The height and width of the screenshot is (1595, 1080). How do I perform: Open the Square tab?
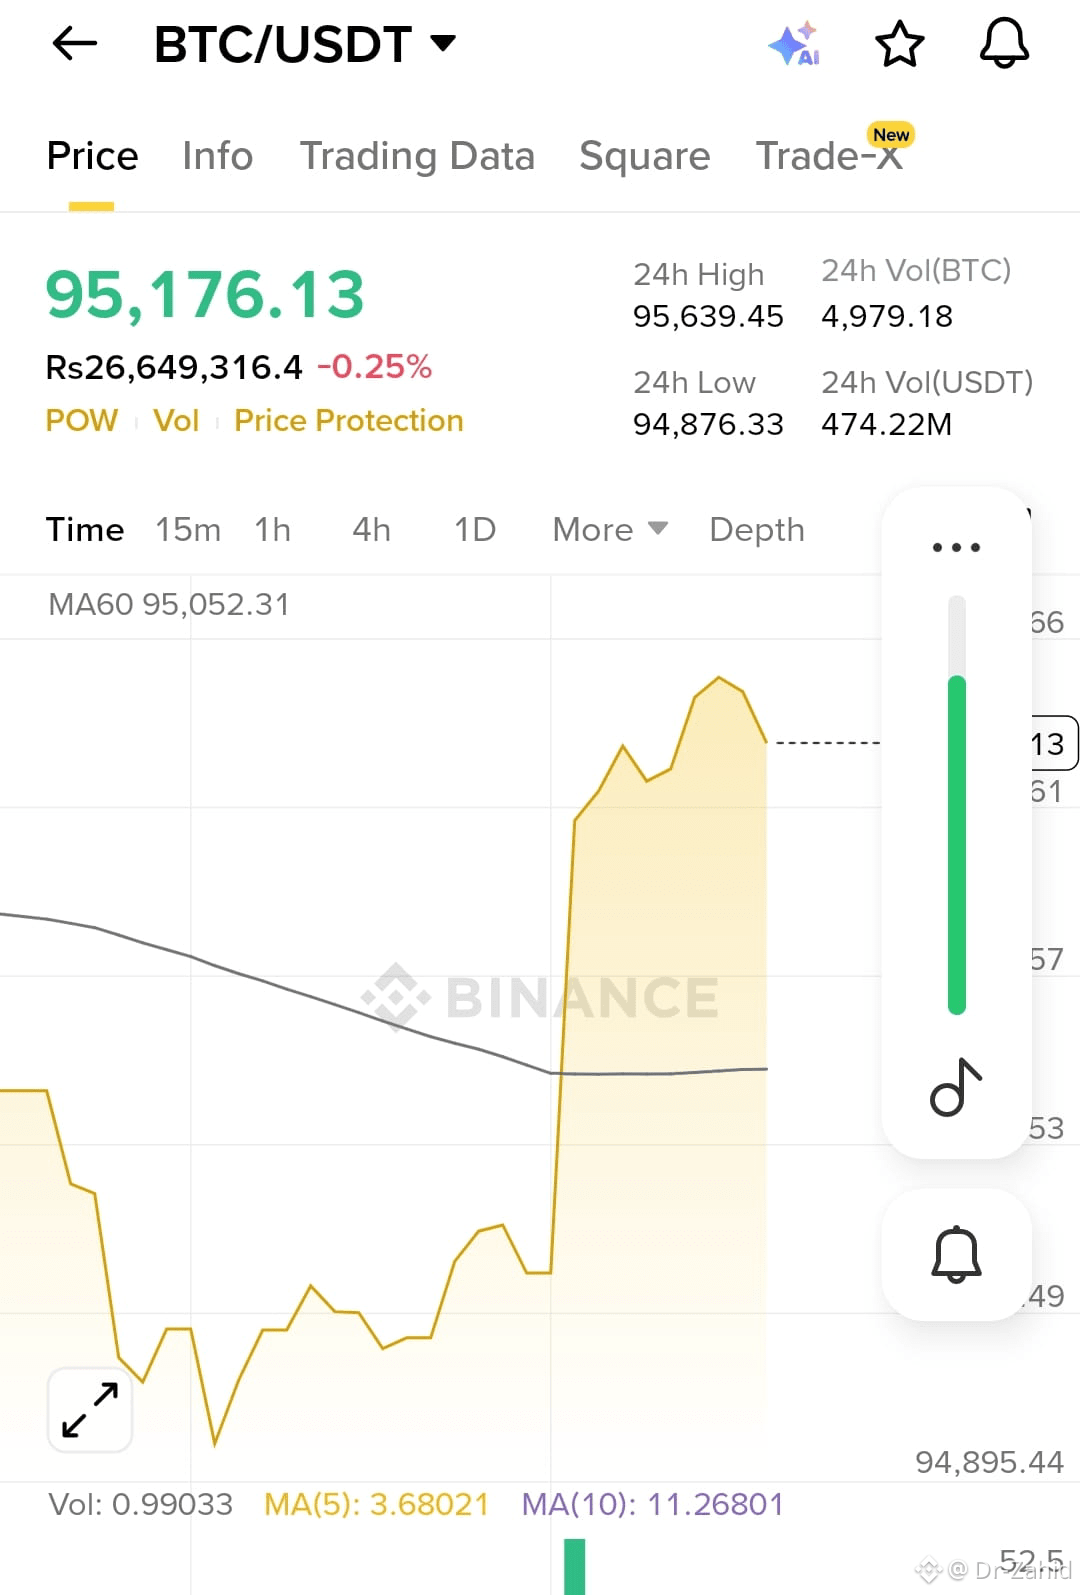click(x=644, y=156)
